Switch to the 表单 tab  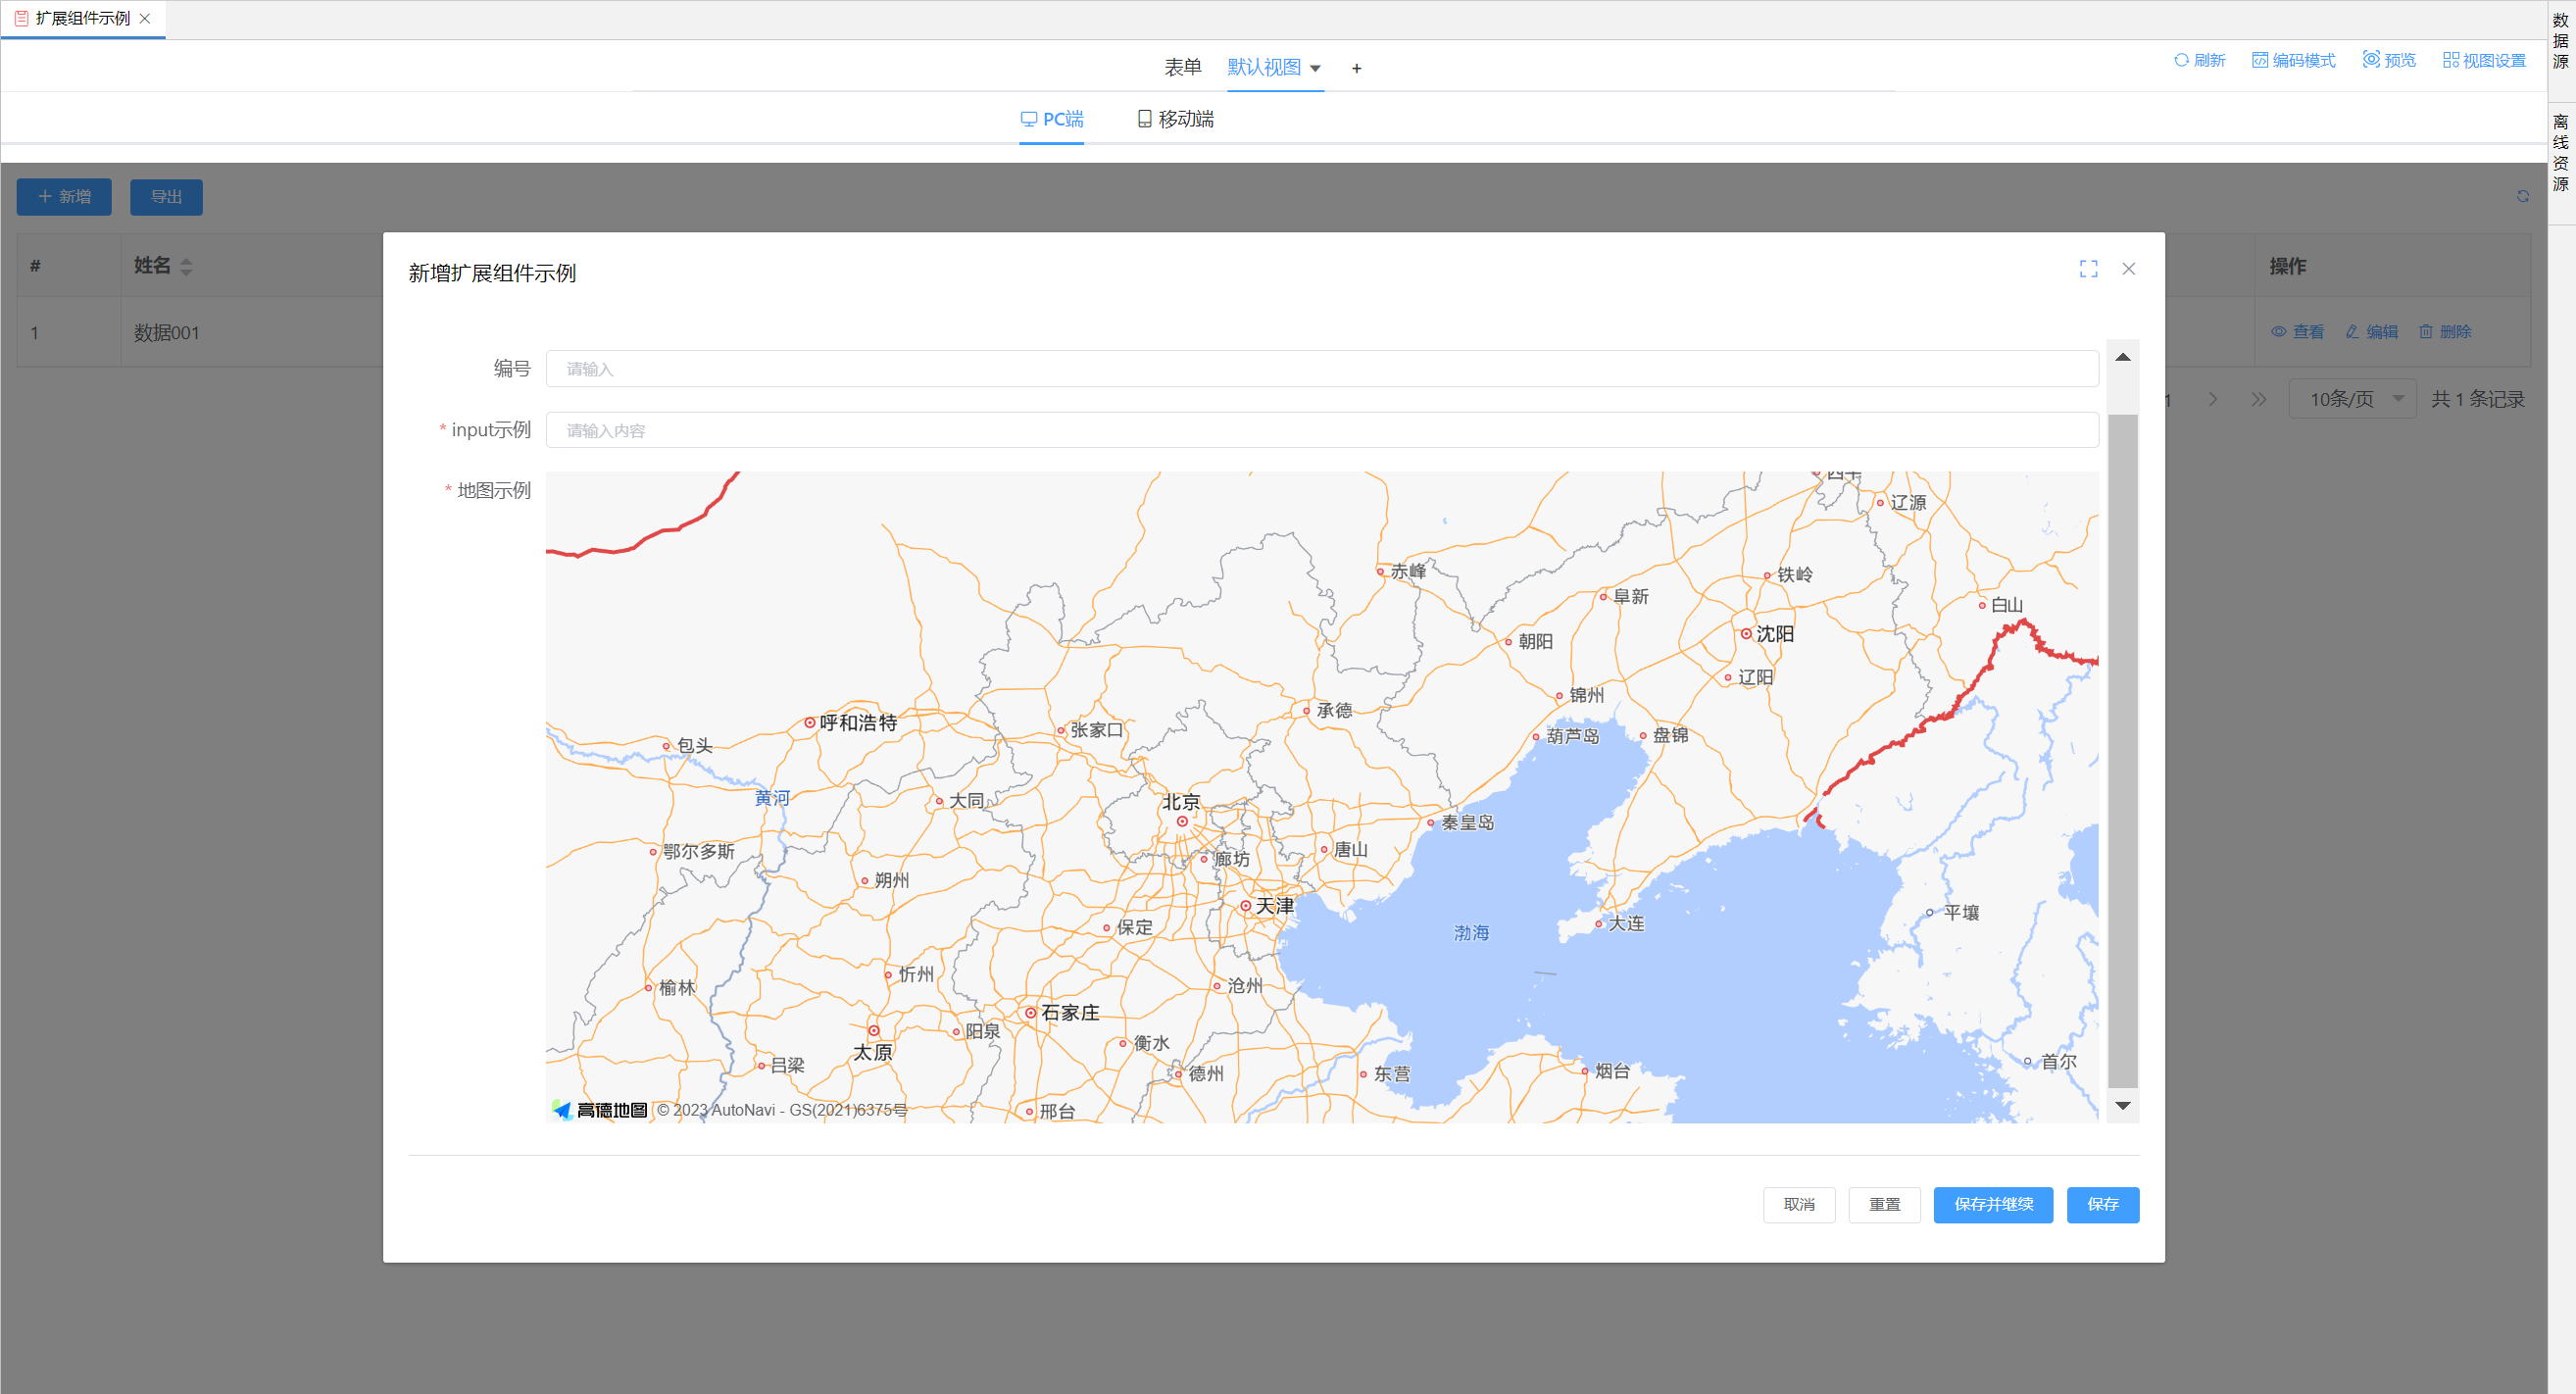click(x=1182, y=67)
